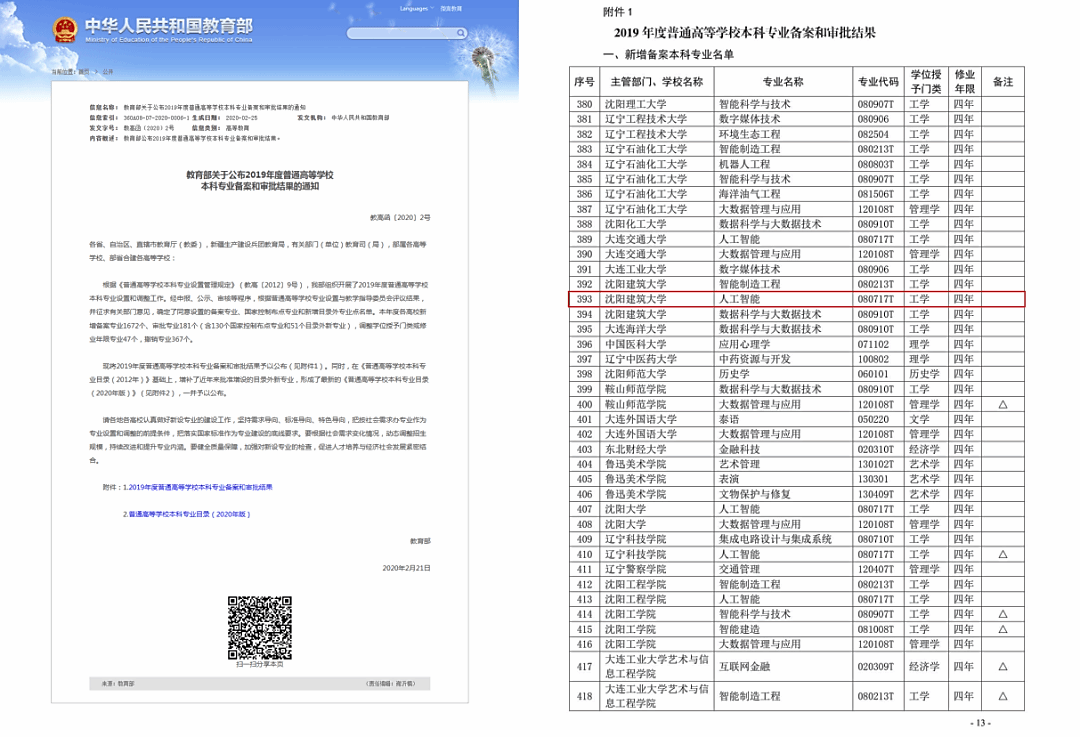Click the 首页 breadcrumb link
This screenshot has width=1080, height=737.
point(84,72)
